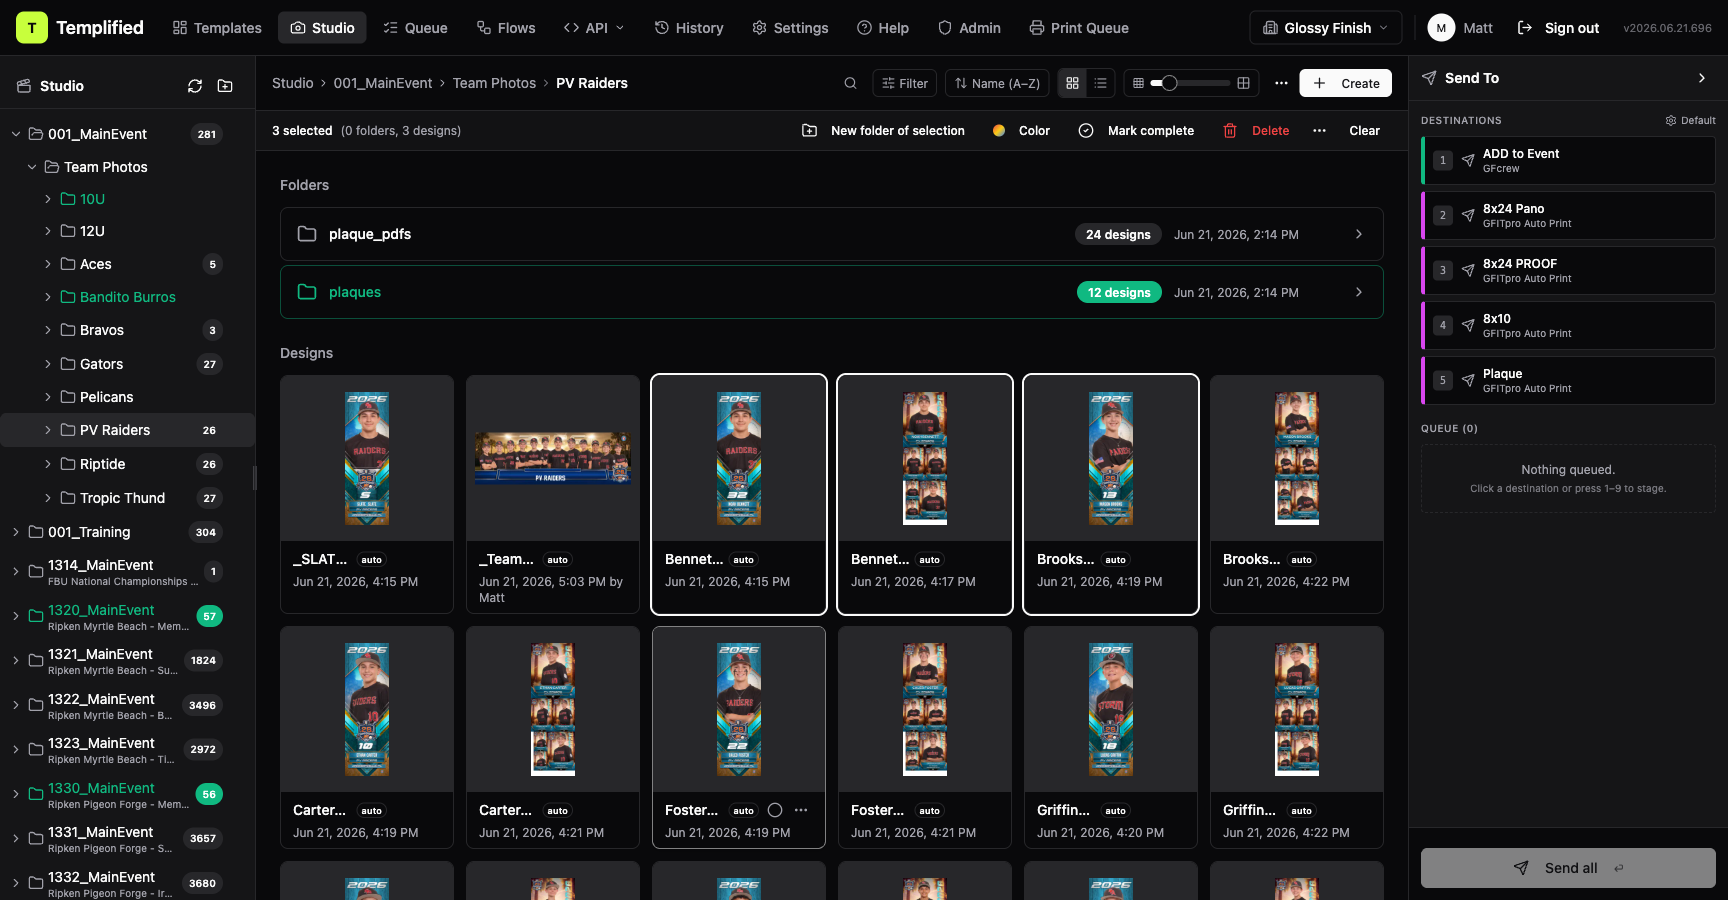Click the Mark complete check icon
The image size is (1728, 900).
(x=1086, y=131)
